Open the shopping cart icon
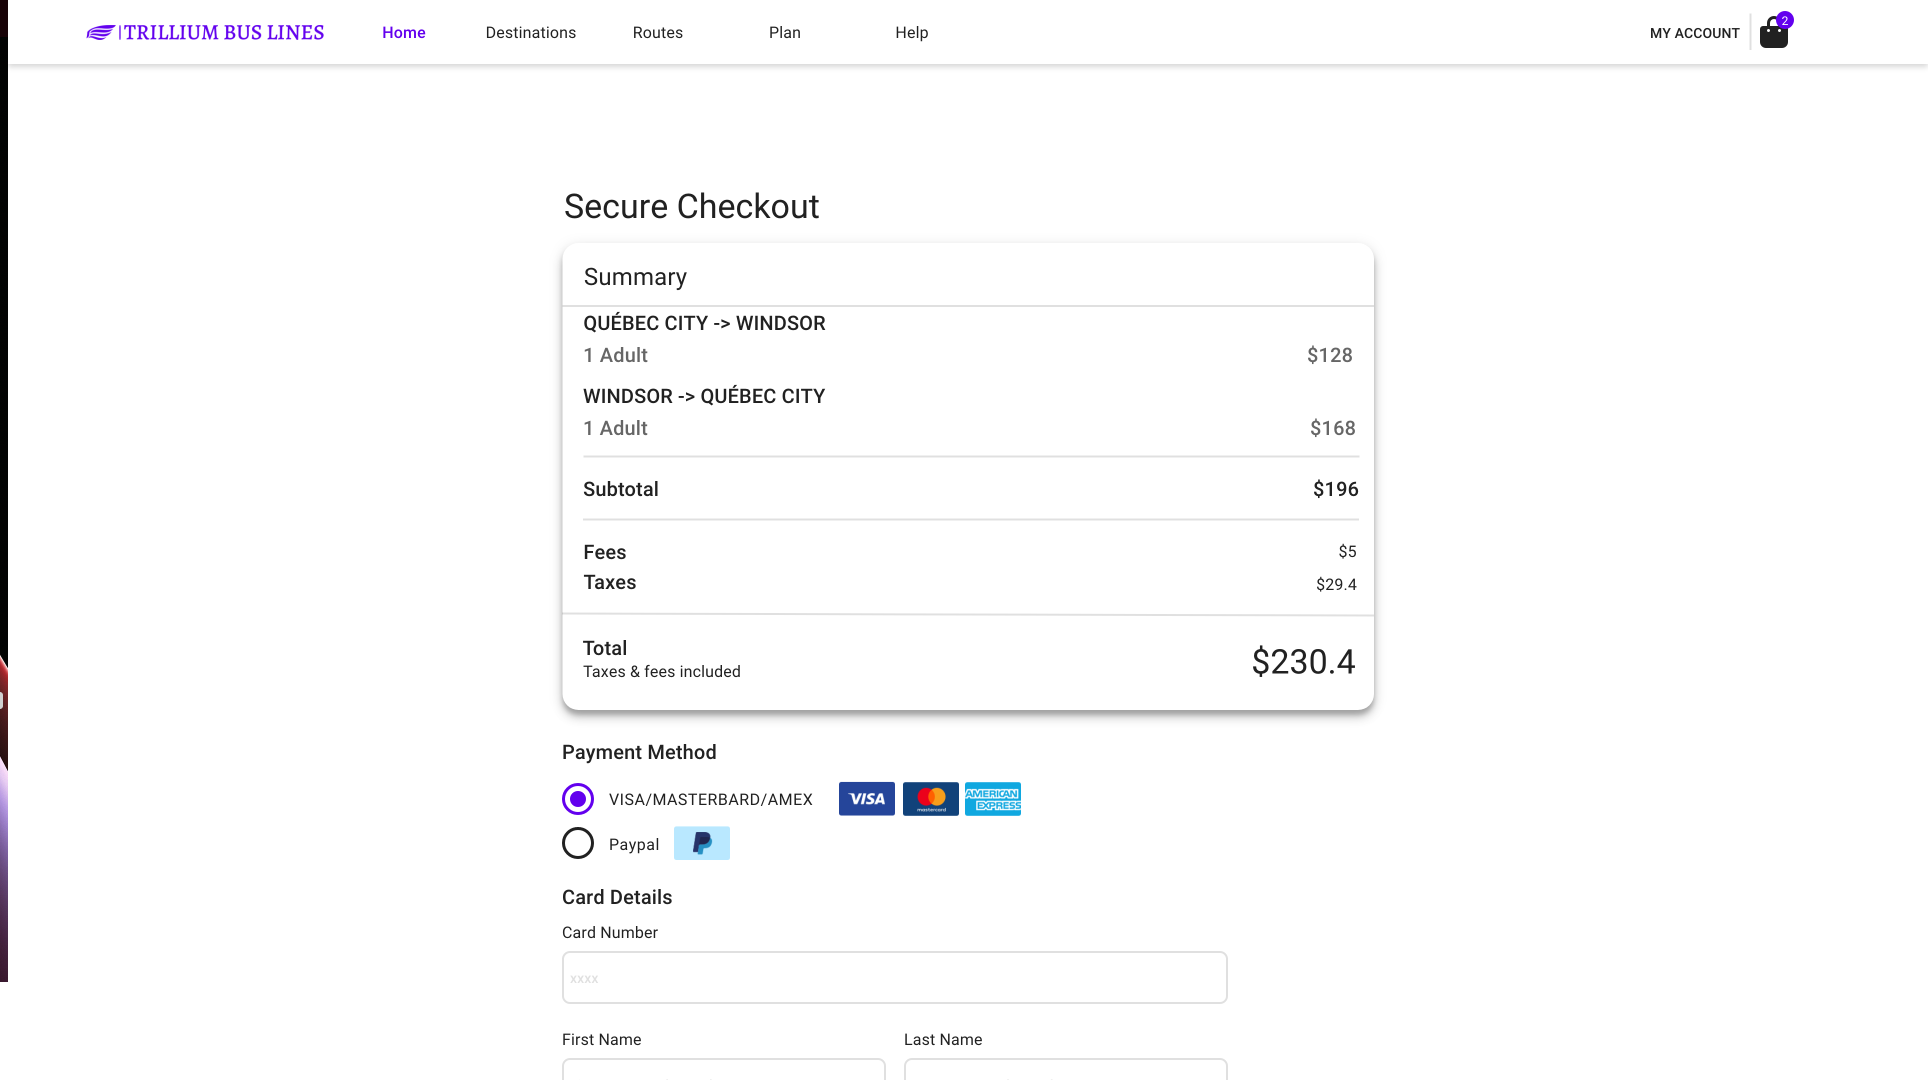1928x1080 pixels. click(1773, 32)
